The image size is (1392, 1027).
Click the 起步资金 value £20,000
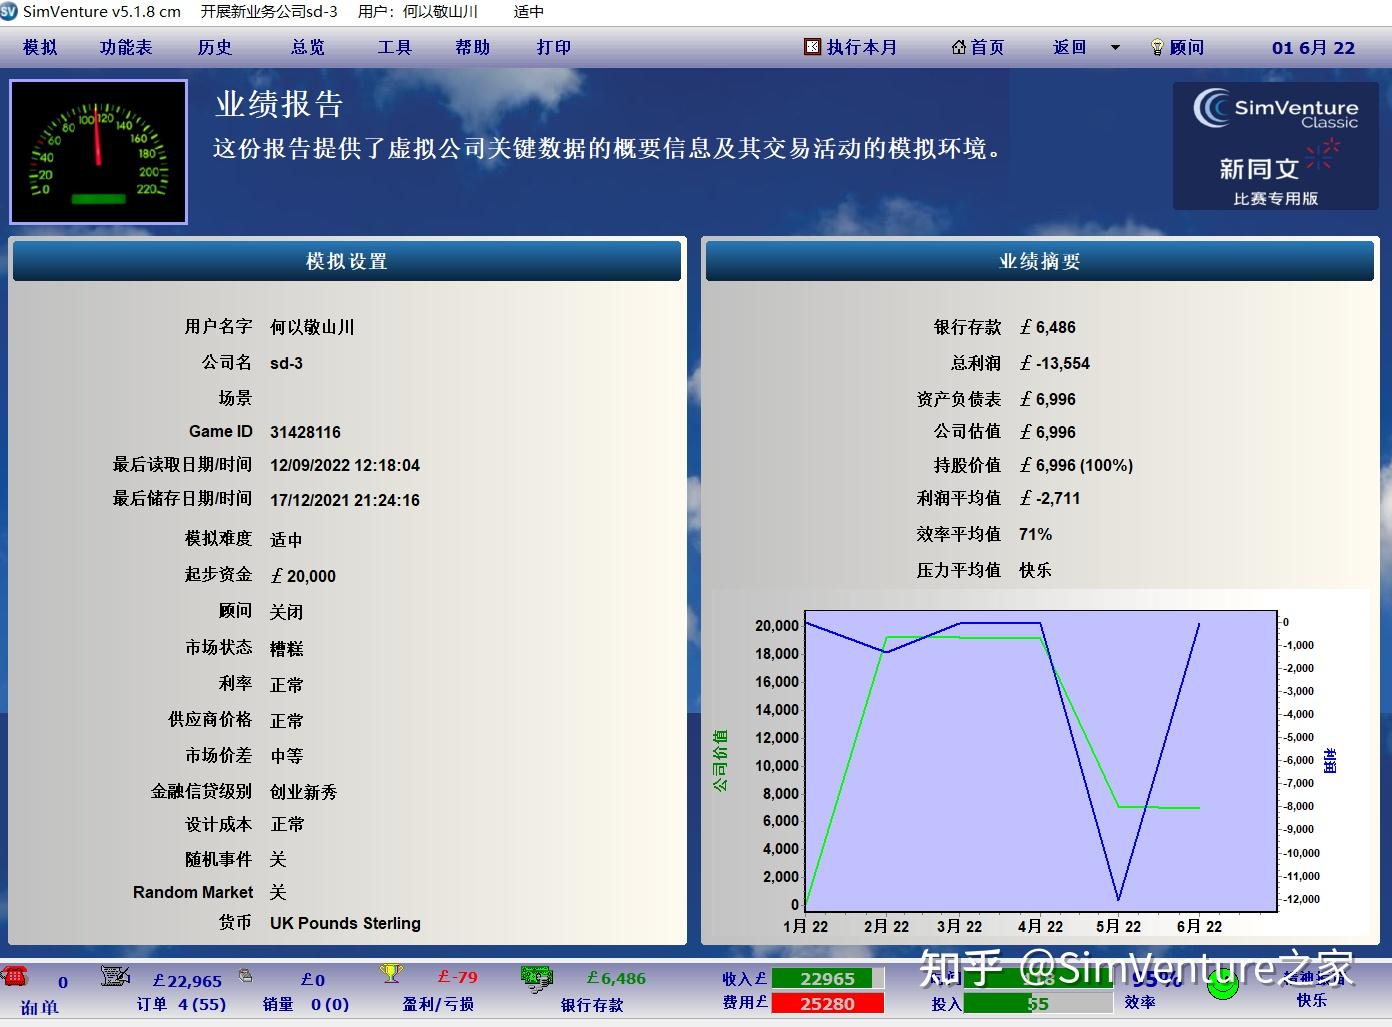pos(303,576)
